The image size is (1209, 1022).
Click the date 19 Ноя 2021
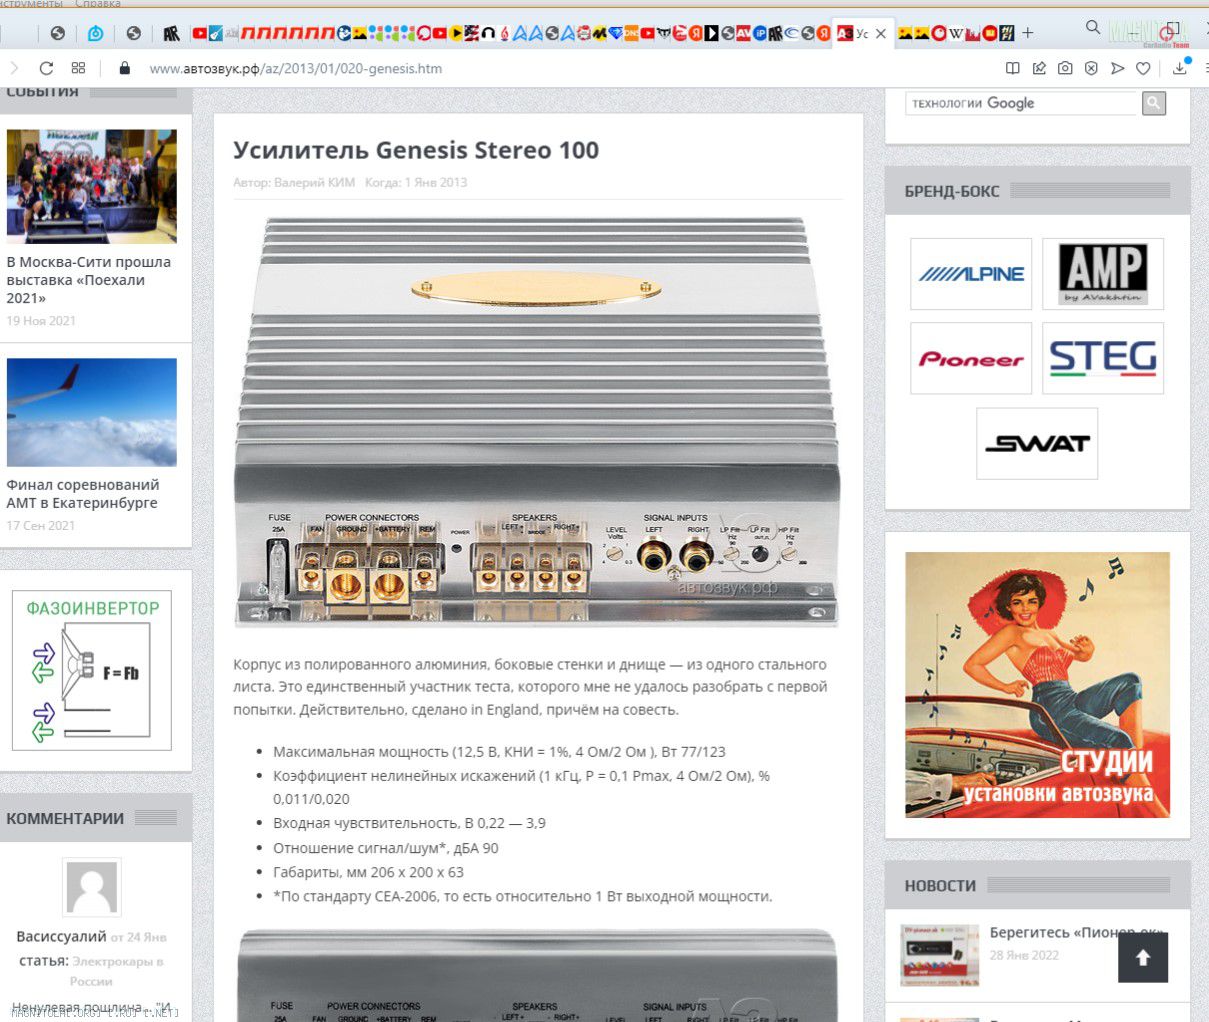point(41,321)
